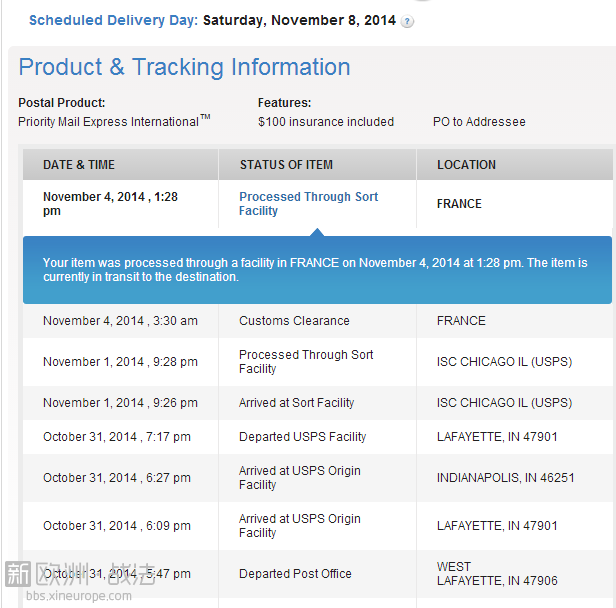Click the INDIANAPOLIS, IN 46251 location cell

[505, 478]
